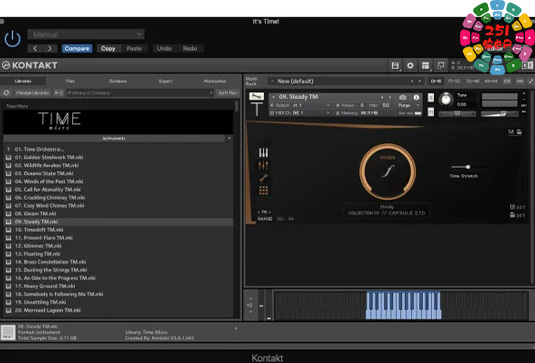Viewport: 535px width, 363px height.
Task: Open the Output channel dropdown
Action: click(300, 105)
